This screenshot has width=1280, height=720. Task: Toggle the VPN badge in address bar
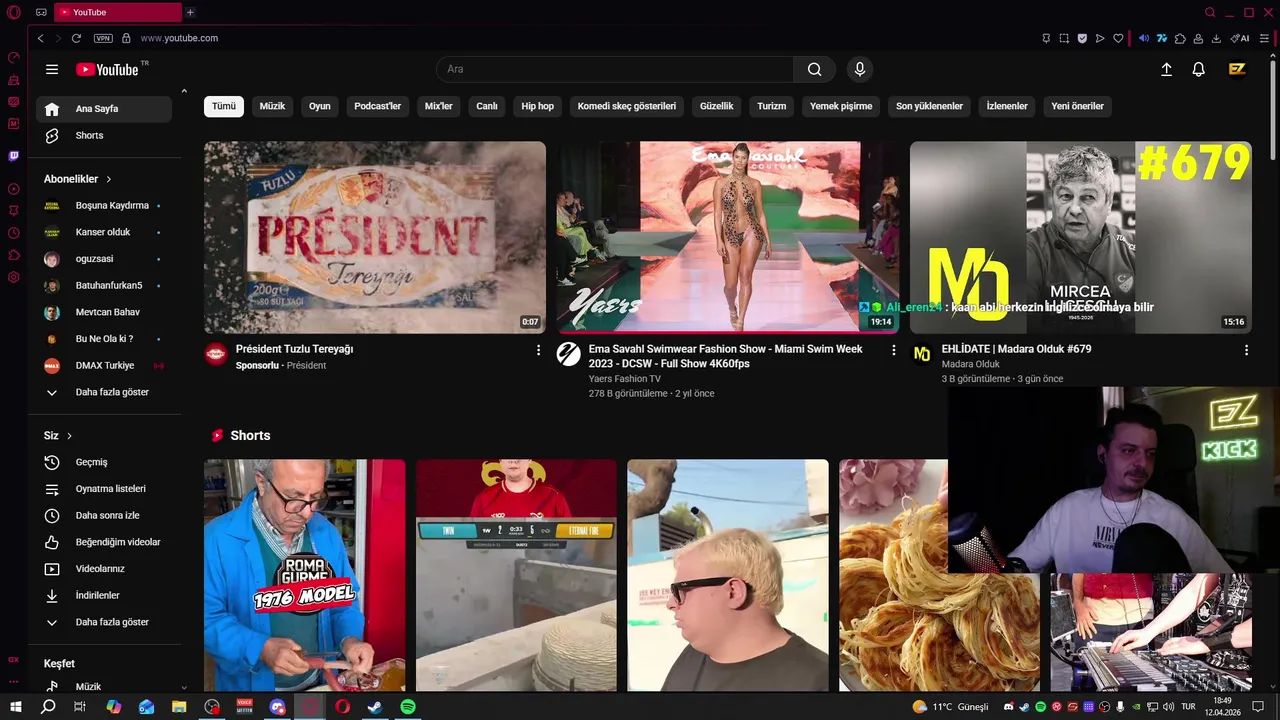[103, 38]
